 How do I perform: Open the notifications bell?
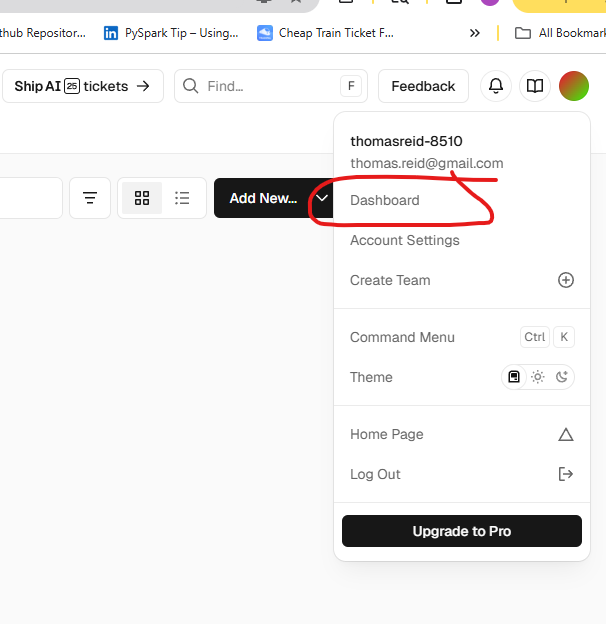point(496,86)
